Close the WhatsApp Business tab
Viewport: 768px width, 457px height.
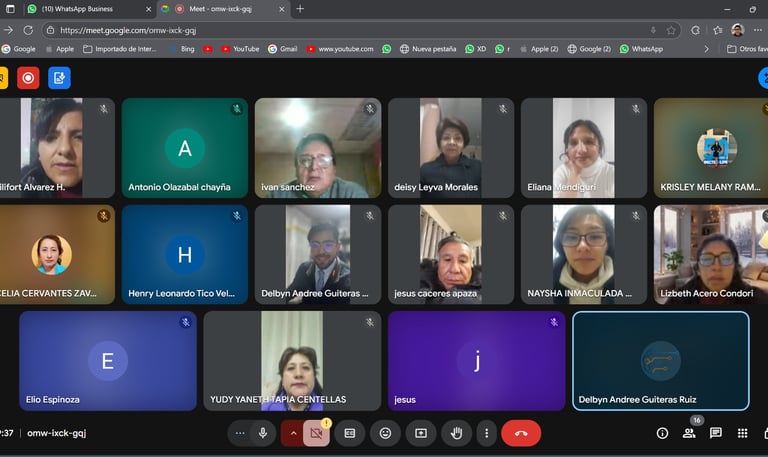click(148, 9)
